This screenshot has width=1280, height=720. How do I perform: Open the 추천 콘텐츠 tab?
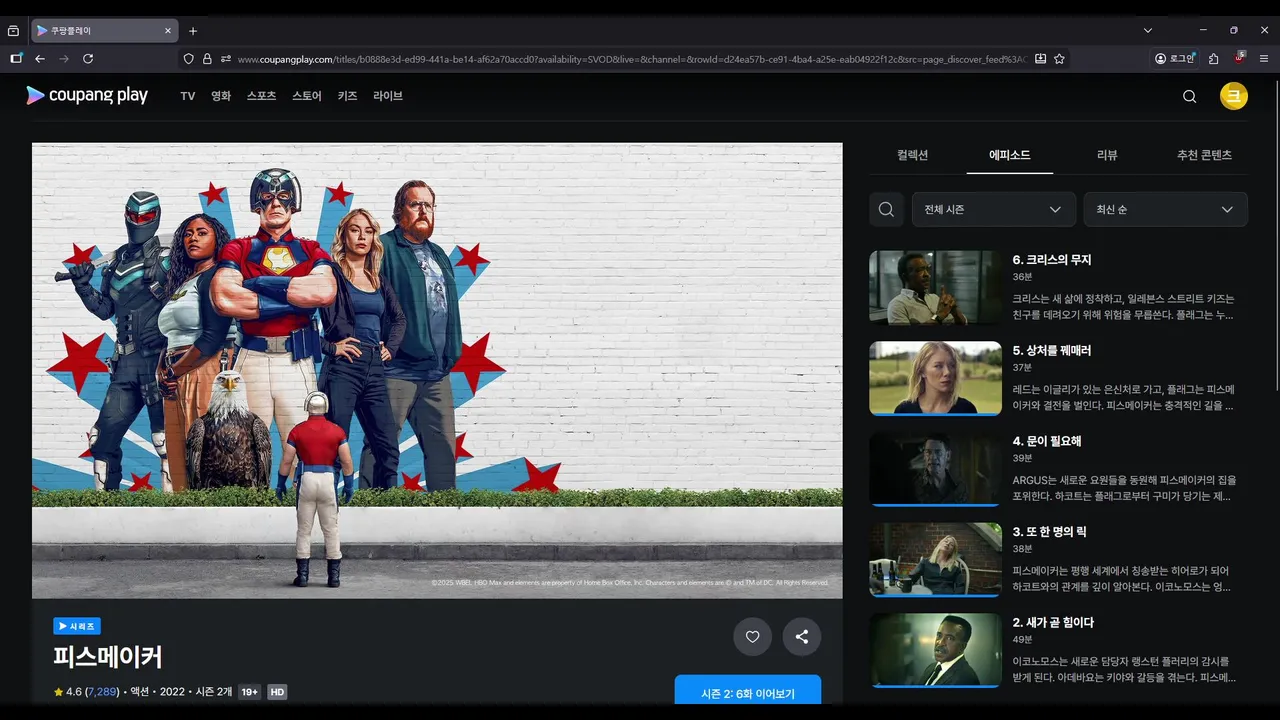tap(1204, 155)
